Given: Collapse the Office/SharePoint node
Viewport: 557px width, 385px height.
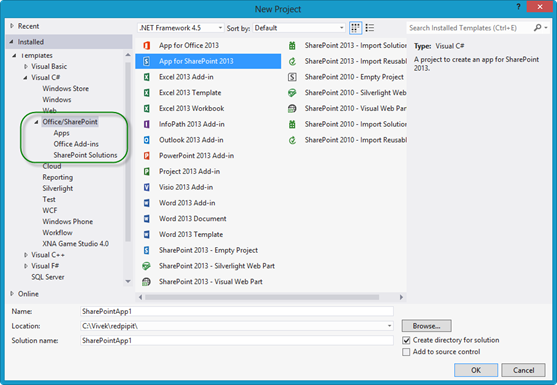Looking at the screenshot, I should coord(37,122).
